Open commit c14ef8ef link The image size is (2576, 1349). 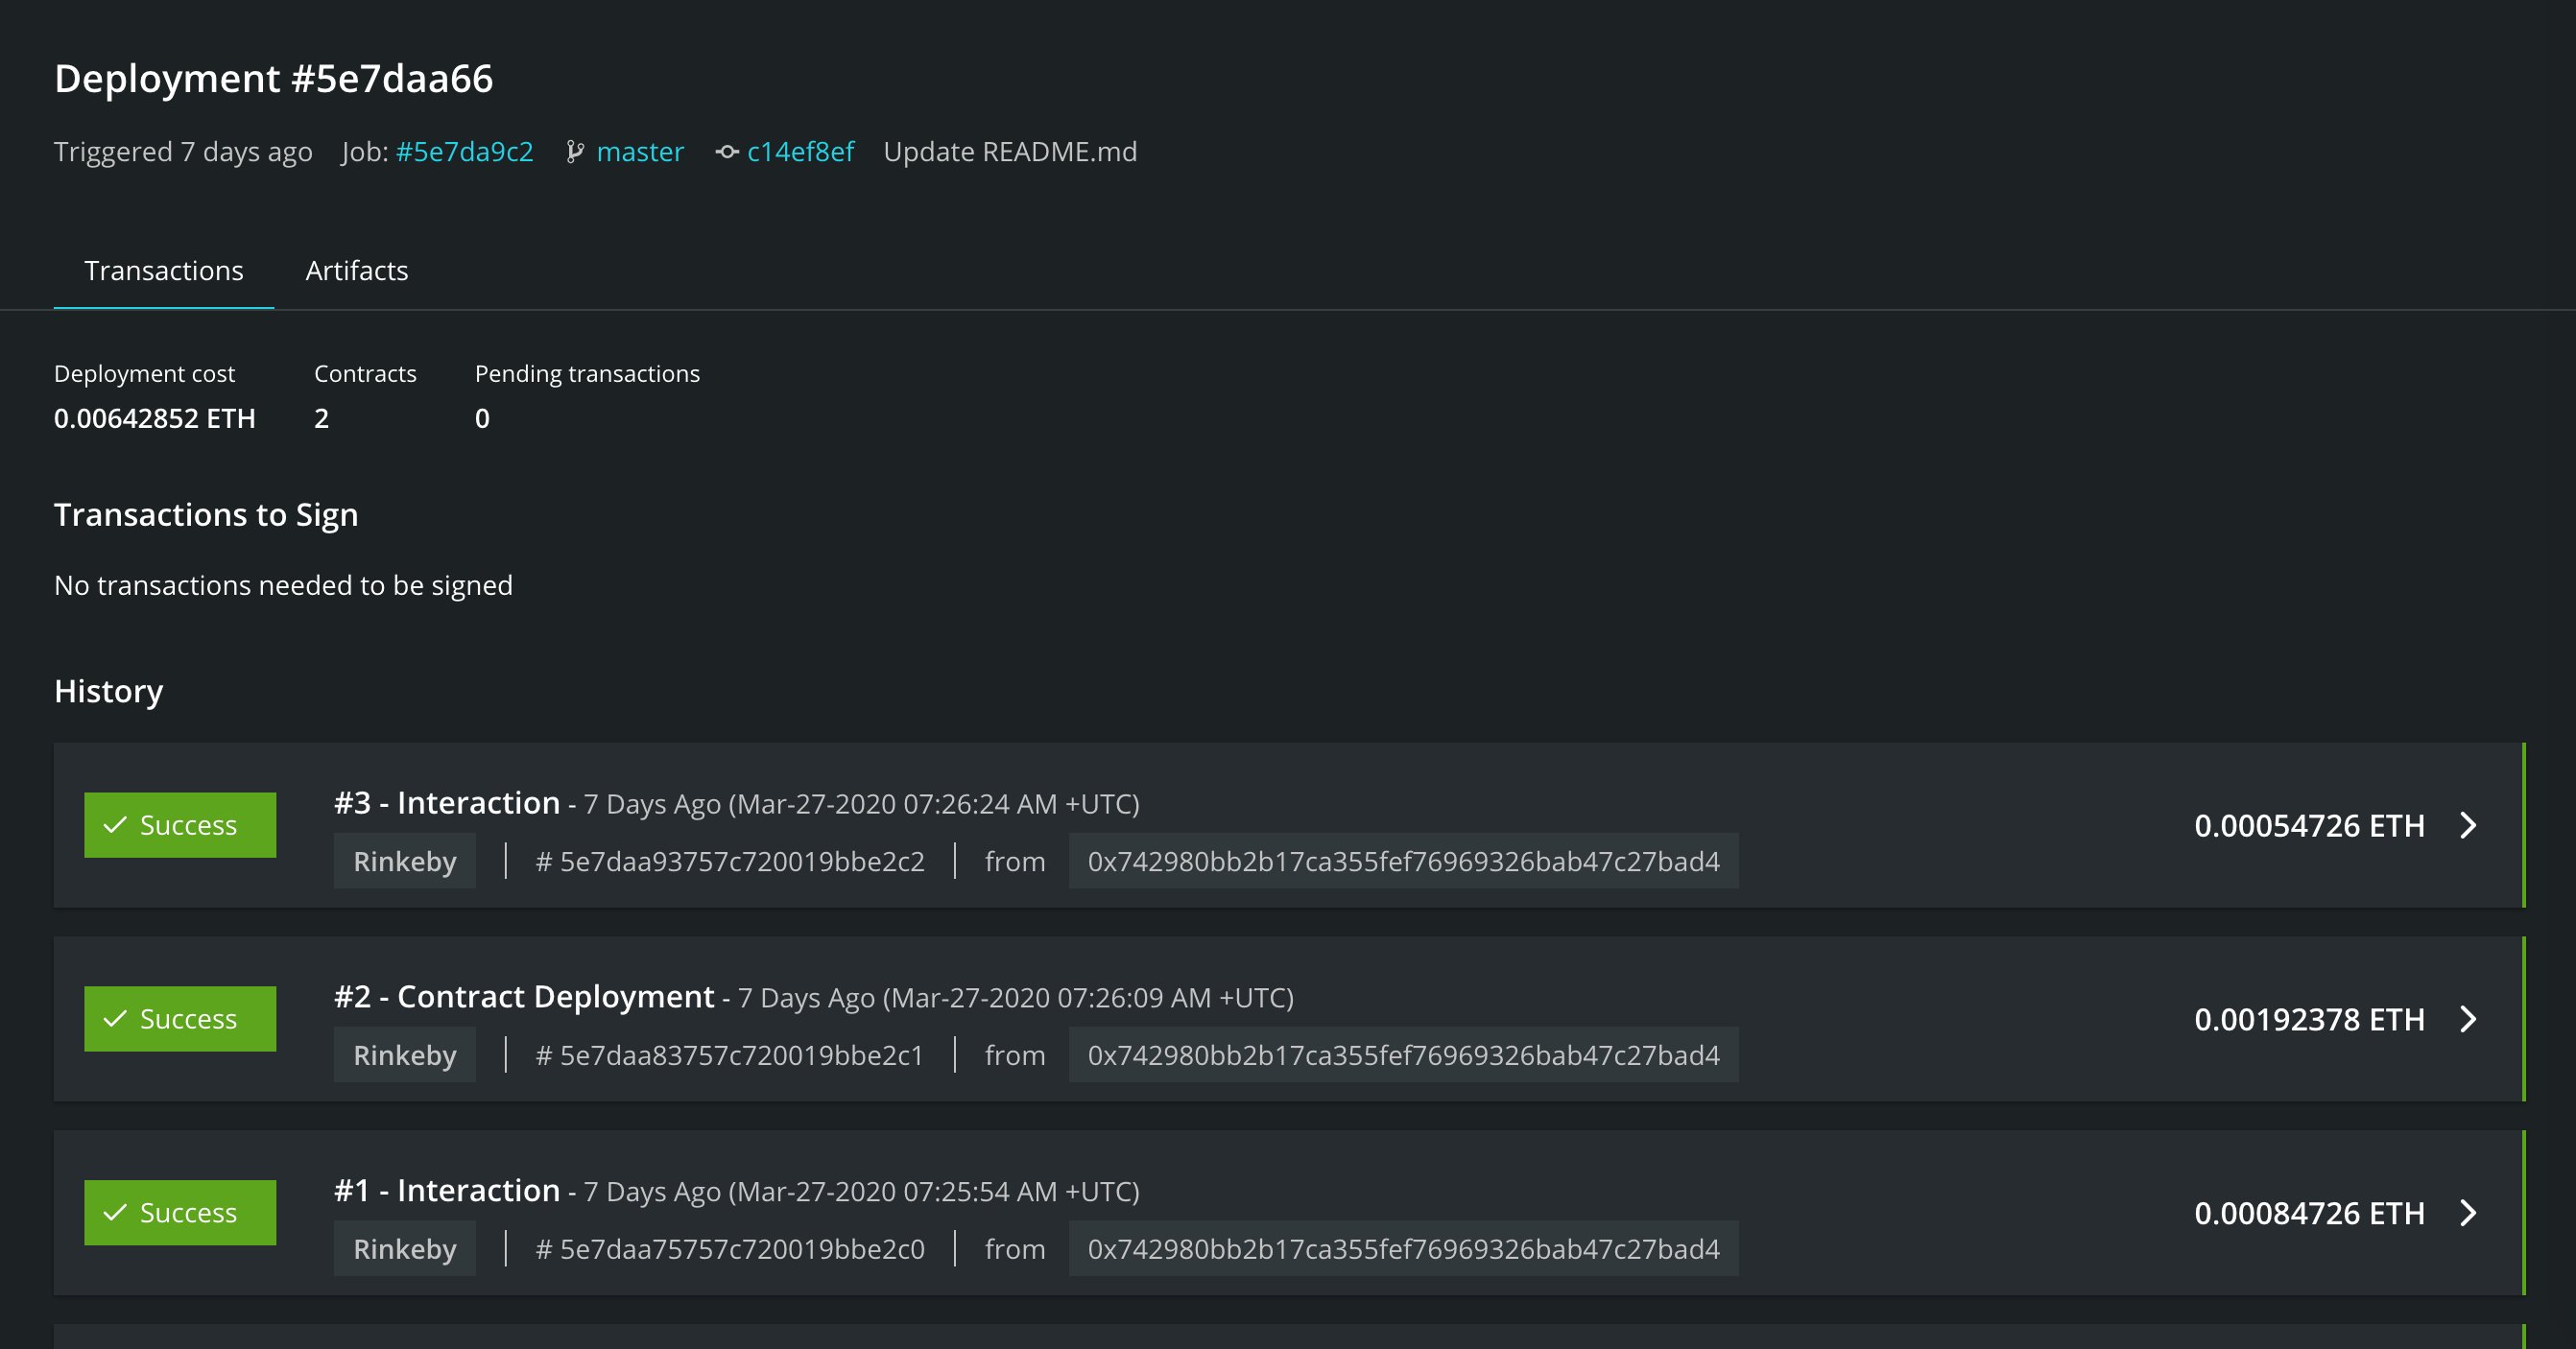point(800,152)
